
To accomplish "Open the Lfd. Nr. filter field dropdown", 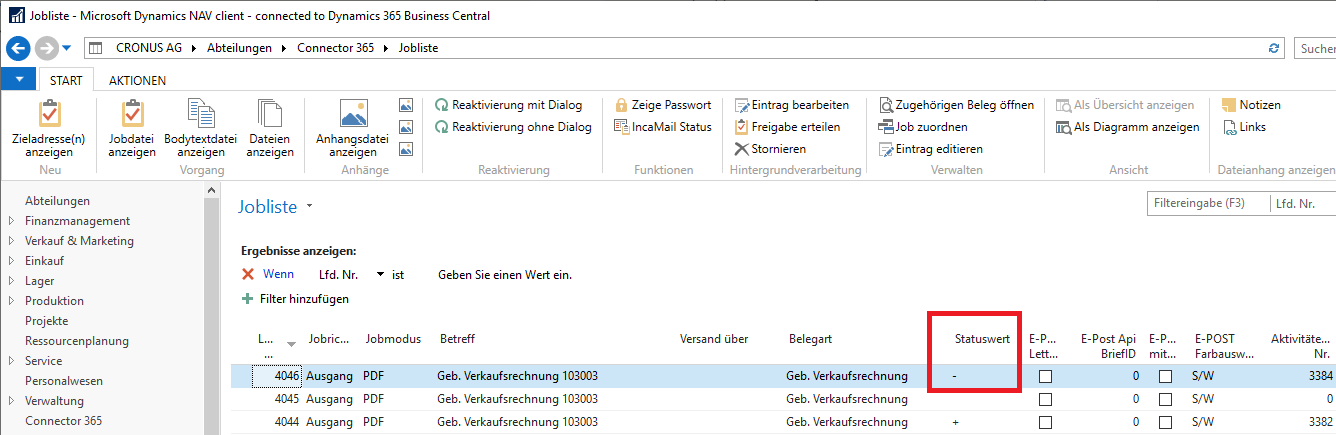I will [x=381, y=274].
